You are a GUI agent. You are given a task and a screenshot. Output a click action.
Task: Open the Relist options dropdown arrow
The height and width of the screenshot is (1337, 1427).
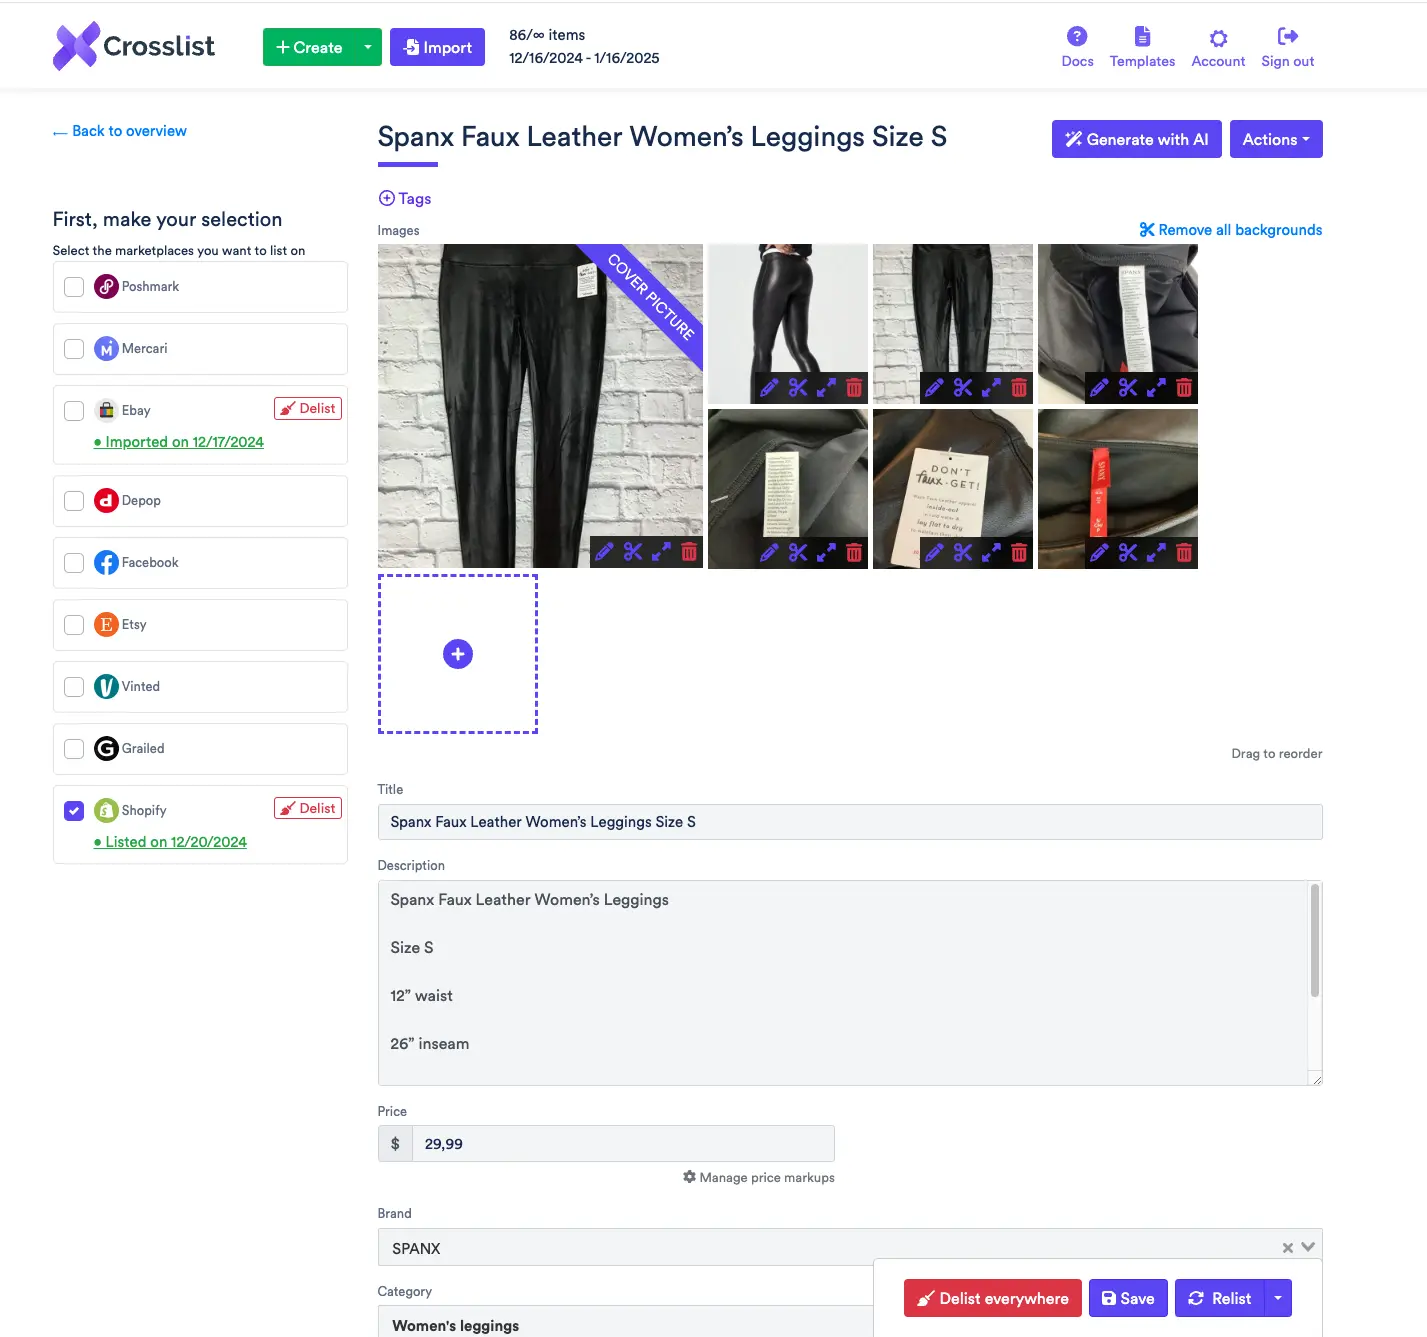tap(1278, 1298)
